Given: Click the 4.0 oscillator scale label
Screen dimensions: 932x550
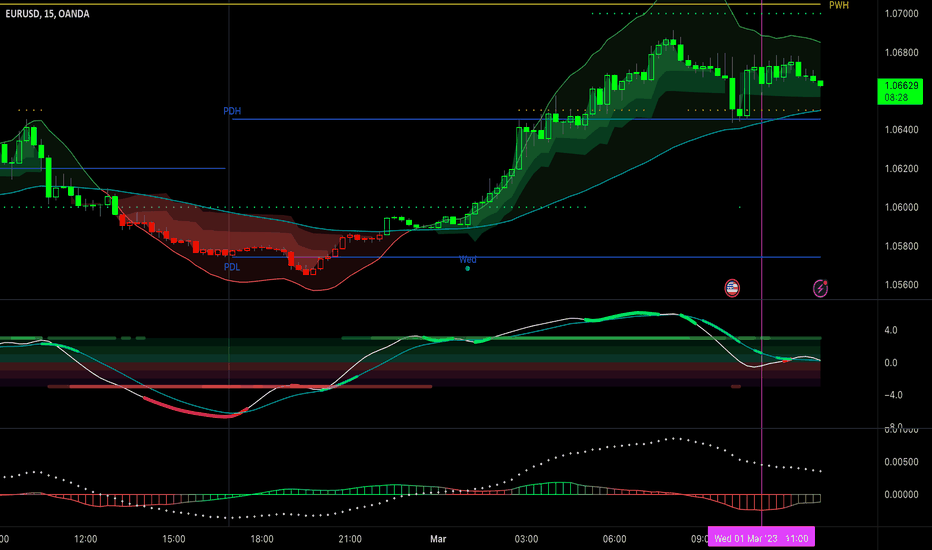Looking at the screenshot, I should coord(890,330).
